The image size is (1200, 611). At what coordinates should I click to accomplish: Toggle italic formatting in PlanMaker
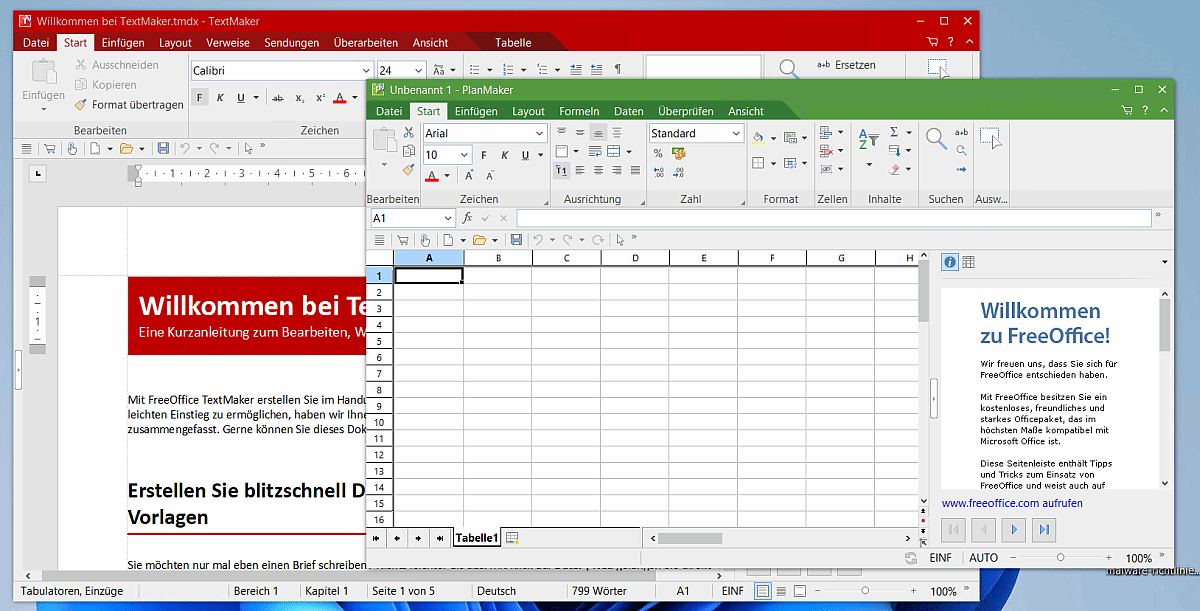tap(505, 154)
